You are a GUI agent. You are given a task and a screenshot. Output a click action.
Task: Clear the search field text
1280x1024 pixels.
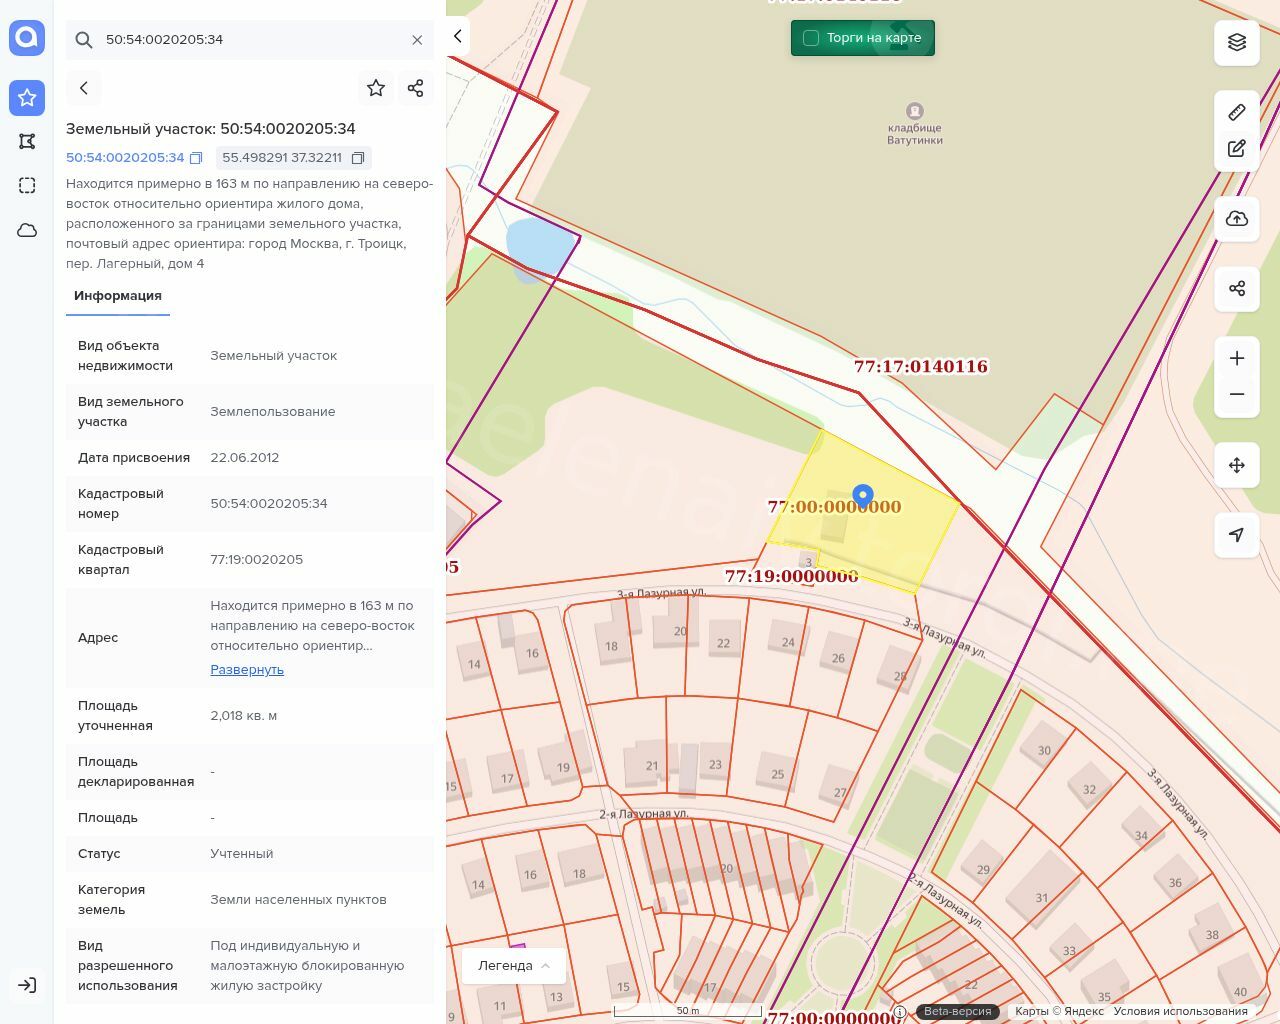pos(417,40)
